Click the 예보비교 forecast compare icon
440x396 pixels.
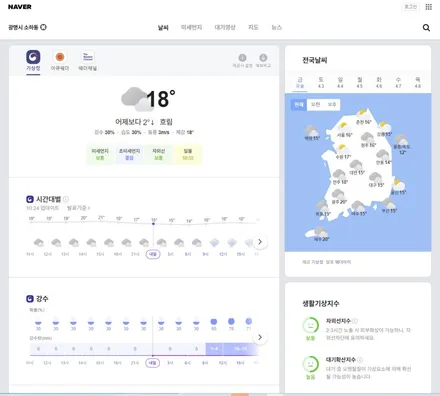pos(263,58)
